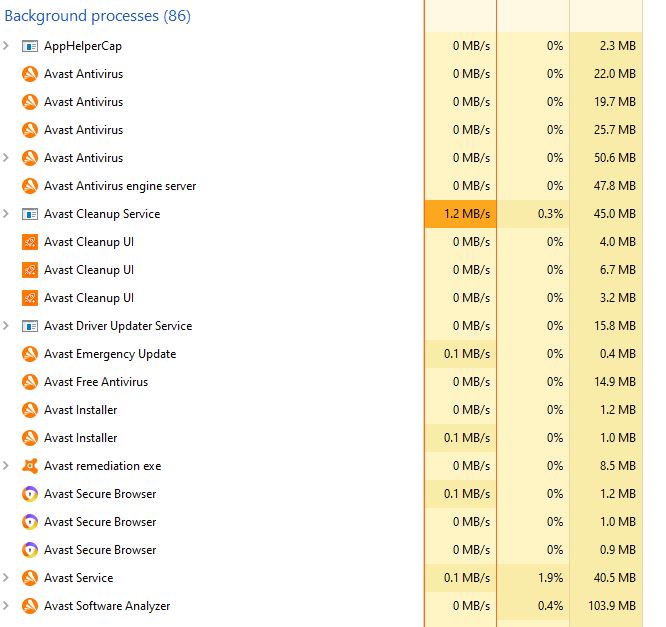The width and height of the screenshot is (666, 627).
Task: Select the AppHelperCap process name
Action: (x=83, y=46)
